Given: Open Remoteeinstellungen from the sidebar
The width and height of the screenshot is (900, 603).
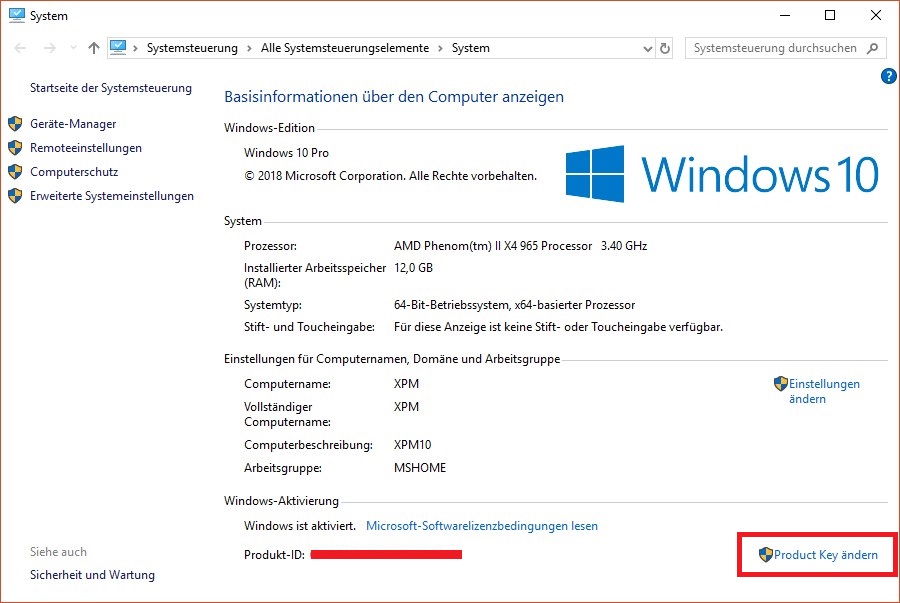Looking at the screenshot, I should (x=86, y=148).
